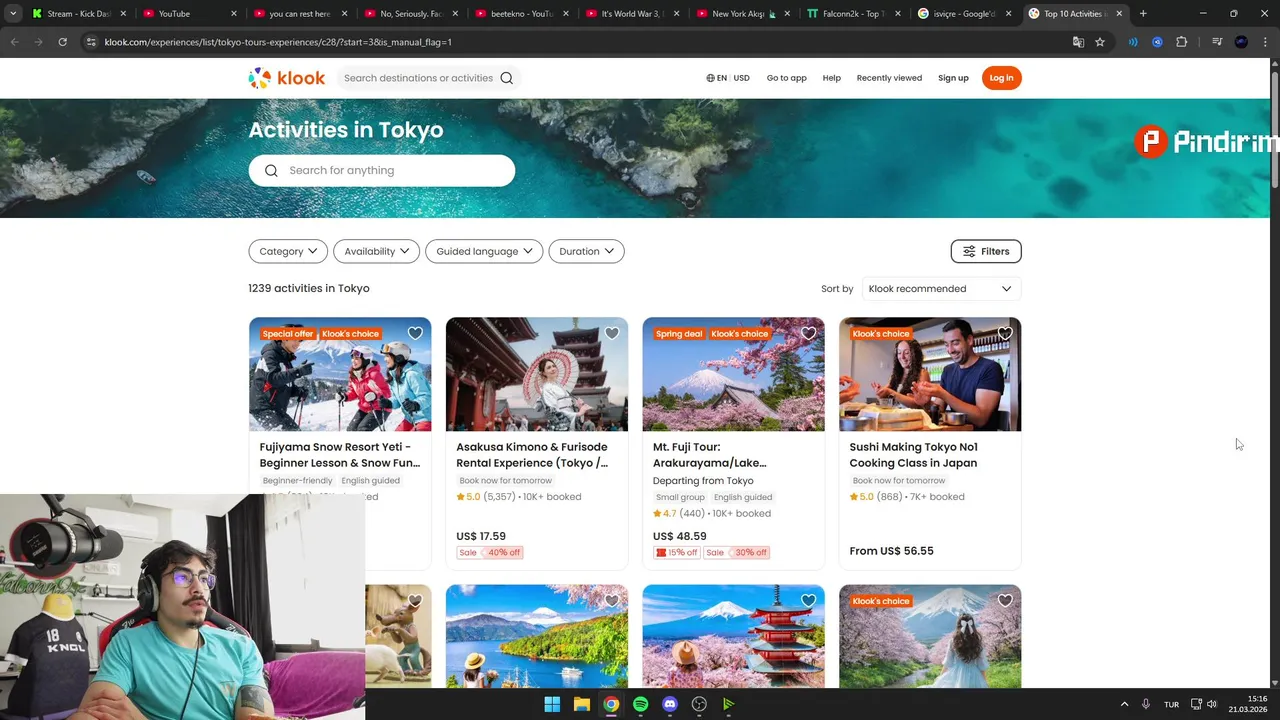Viewport: 1280px width, 720px height.
Task: Click the Chrome taskbar icon
Action: (611, 704)
